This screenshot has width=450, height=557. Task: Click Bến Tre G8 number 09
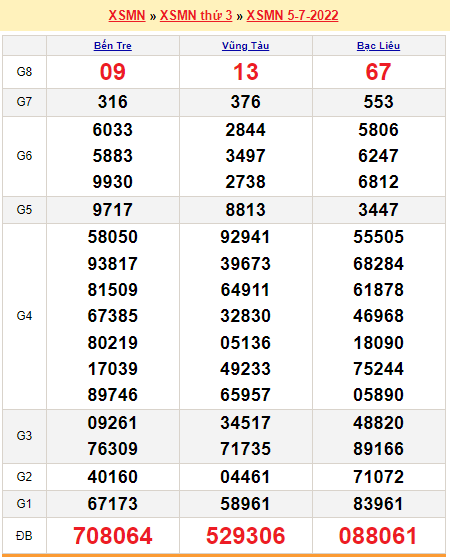pyautogui.click(x=113, y=72)
